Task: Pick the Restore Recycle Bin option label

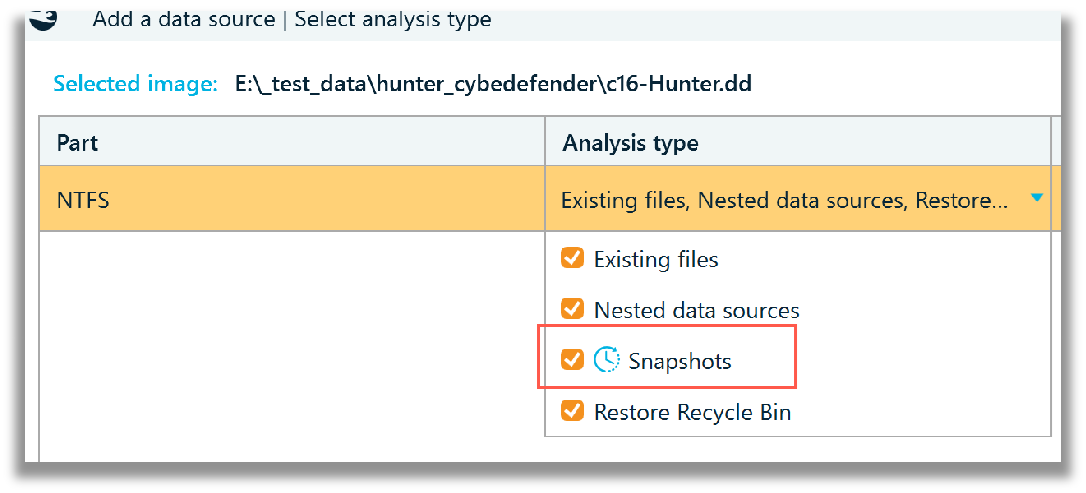Action: (693, 412)
